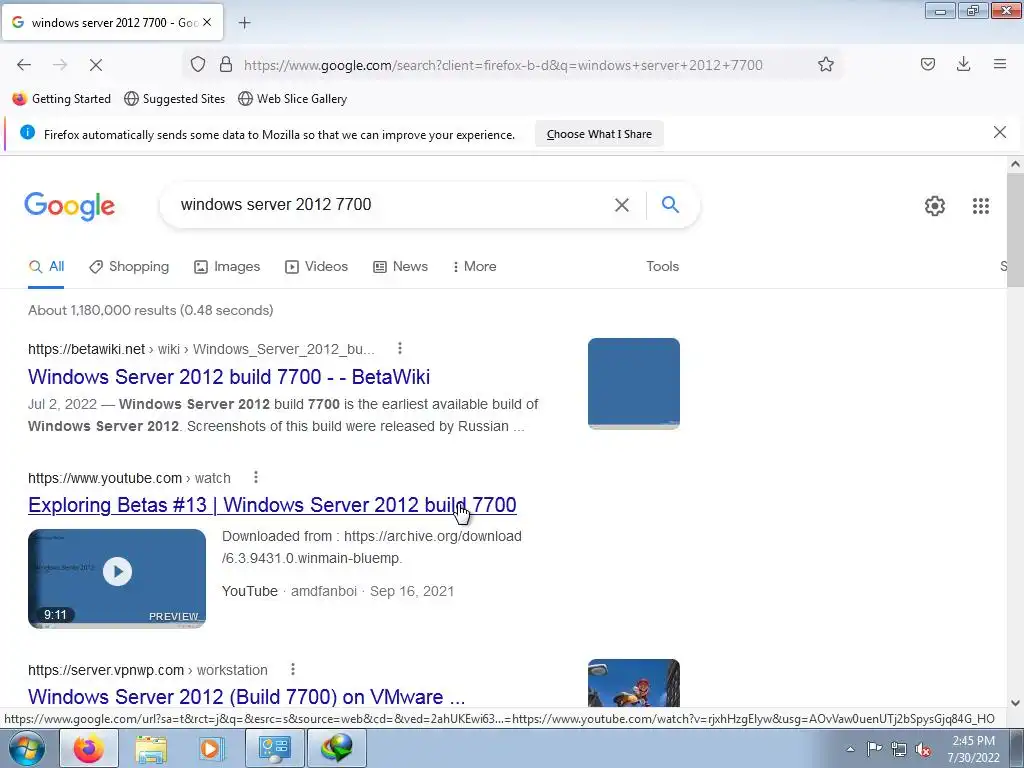Open Save to Pocket

point(928,64)
